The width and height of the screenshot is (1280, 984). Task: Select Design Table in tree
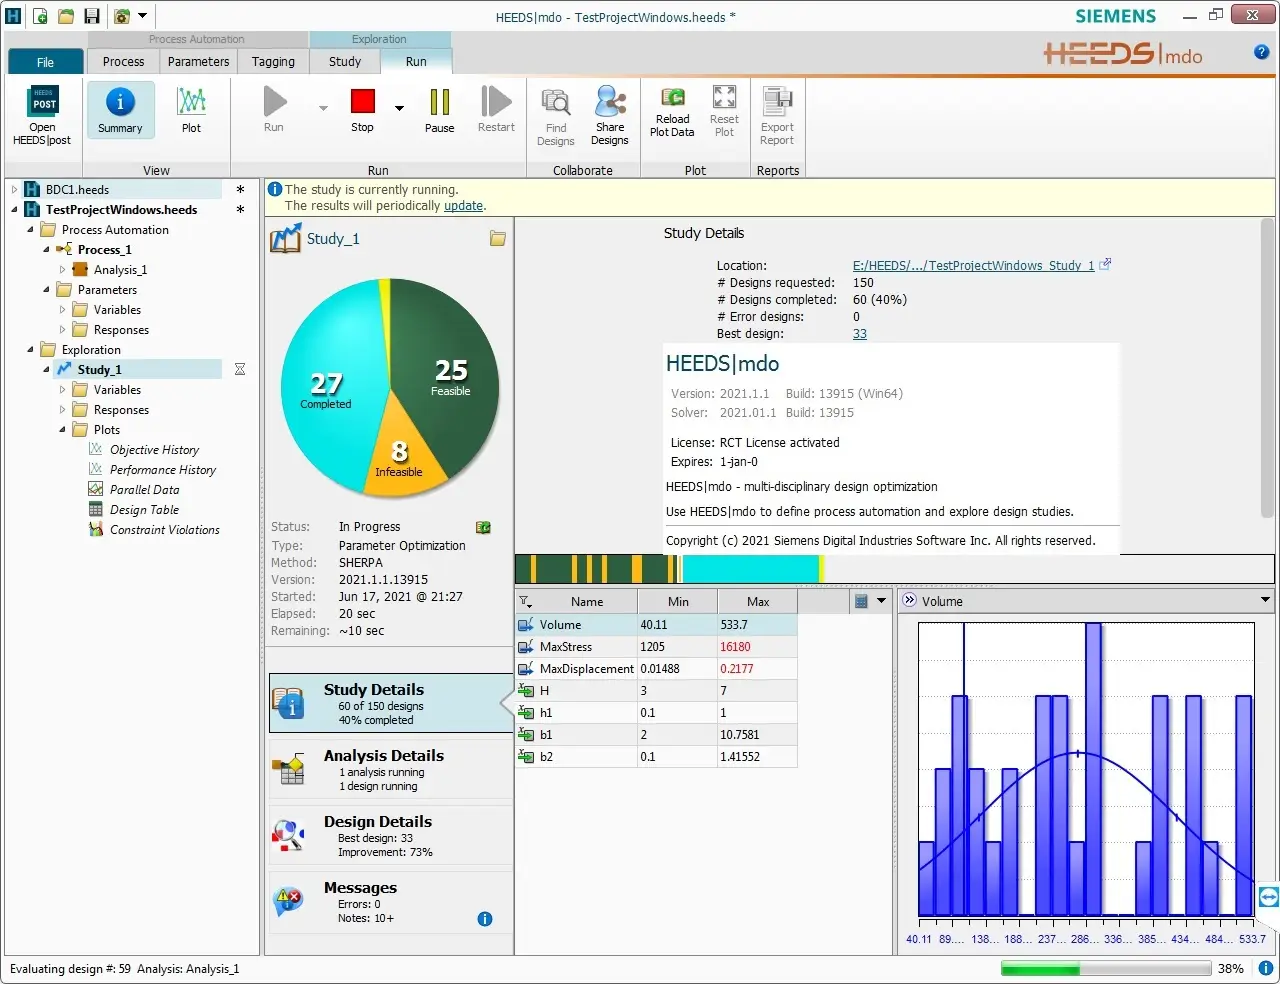pyautogui.click(x=144, y=510)
